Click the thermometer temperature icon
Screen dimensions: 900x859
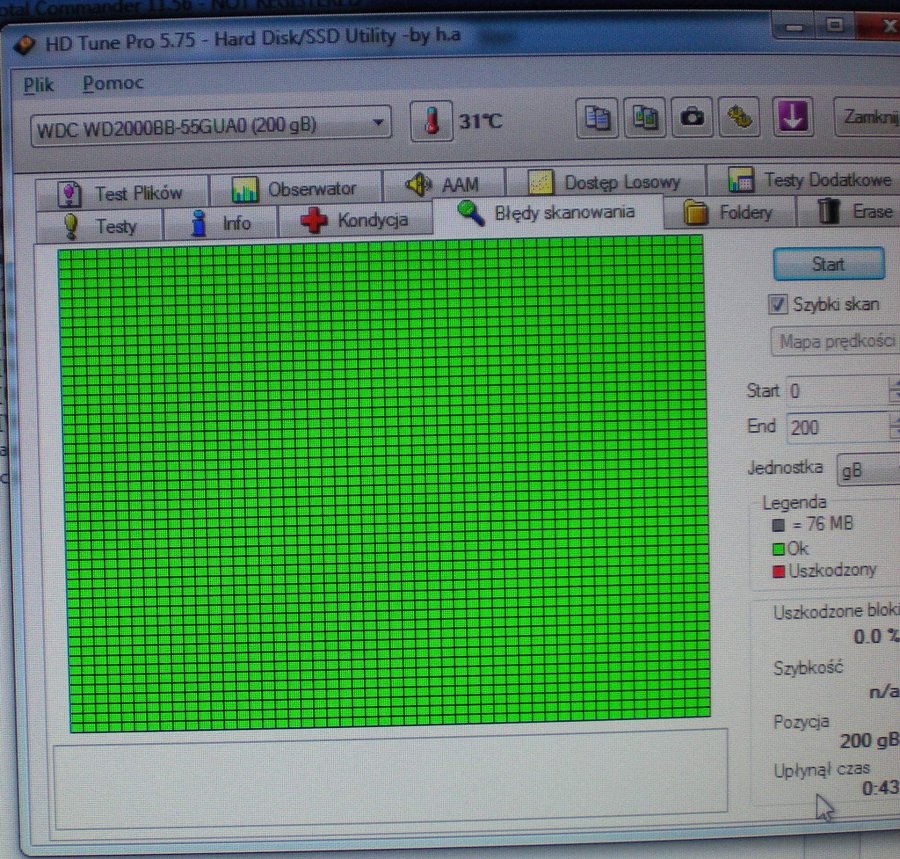pos(431,122)
